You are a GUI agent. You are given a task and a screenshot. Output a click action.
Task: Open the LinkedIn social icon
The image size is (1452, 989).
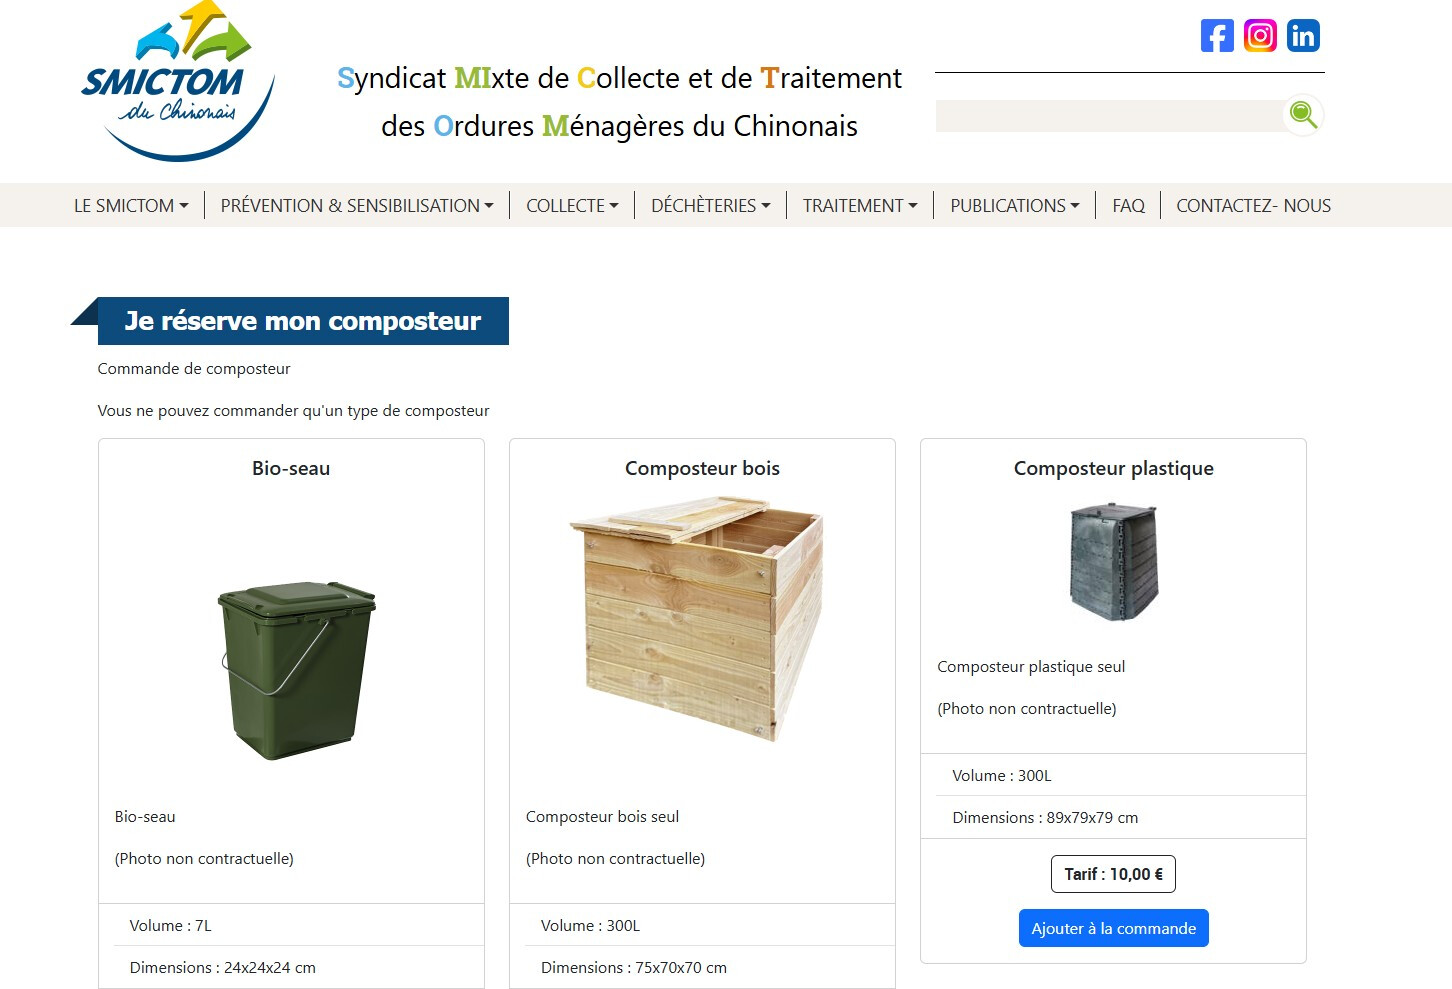(x=1303, y=36)
